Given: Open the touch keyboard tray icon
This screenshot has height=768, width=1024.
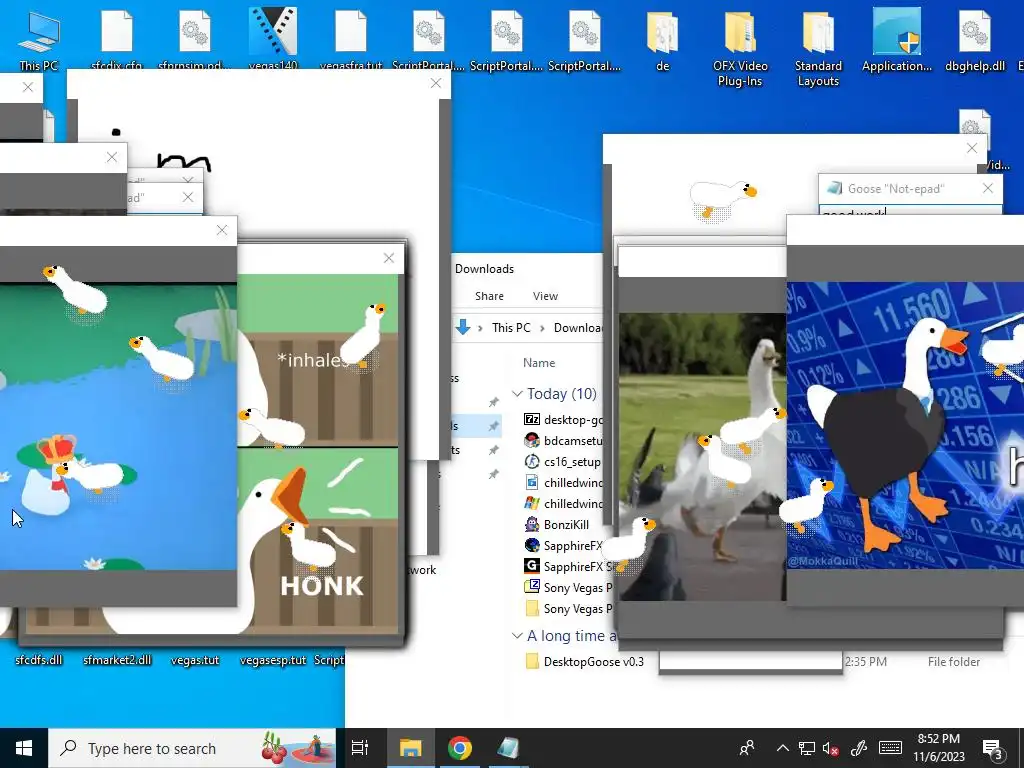Looking at the screenshot, I should point(890,748).
